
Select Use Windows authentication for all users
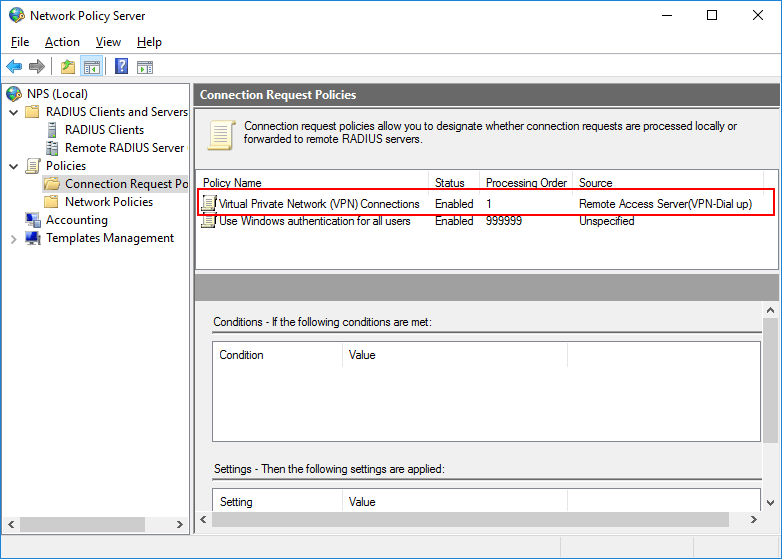[x=315, y=220]
